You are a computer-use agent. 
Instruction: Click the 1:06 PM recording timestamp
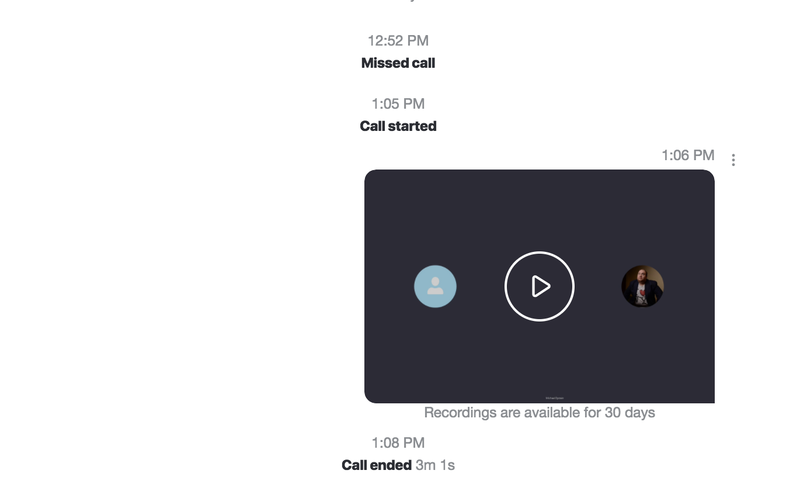pos(688,155)
